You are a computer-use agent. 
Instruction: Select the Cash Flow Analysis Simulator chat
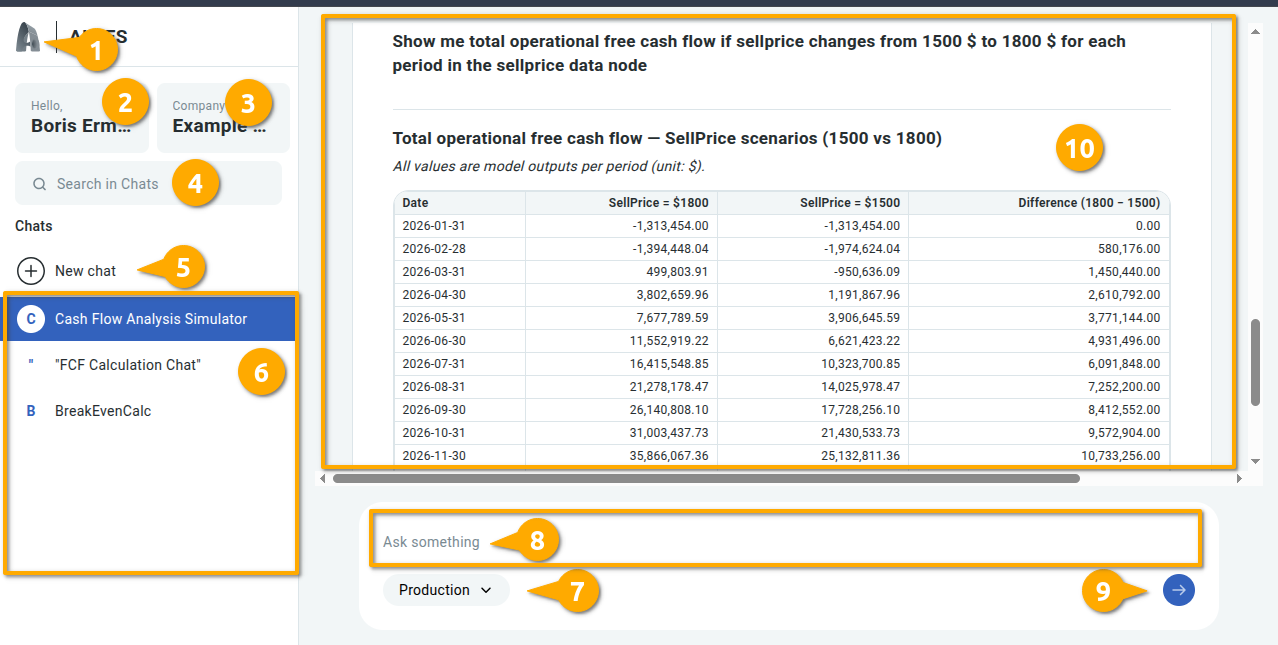[151, 319]
